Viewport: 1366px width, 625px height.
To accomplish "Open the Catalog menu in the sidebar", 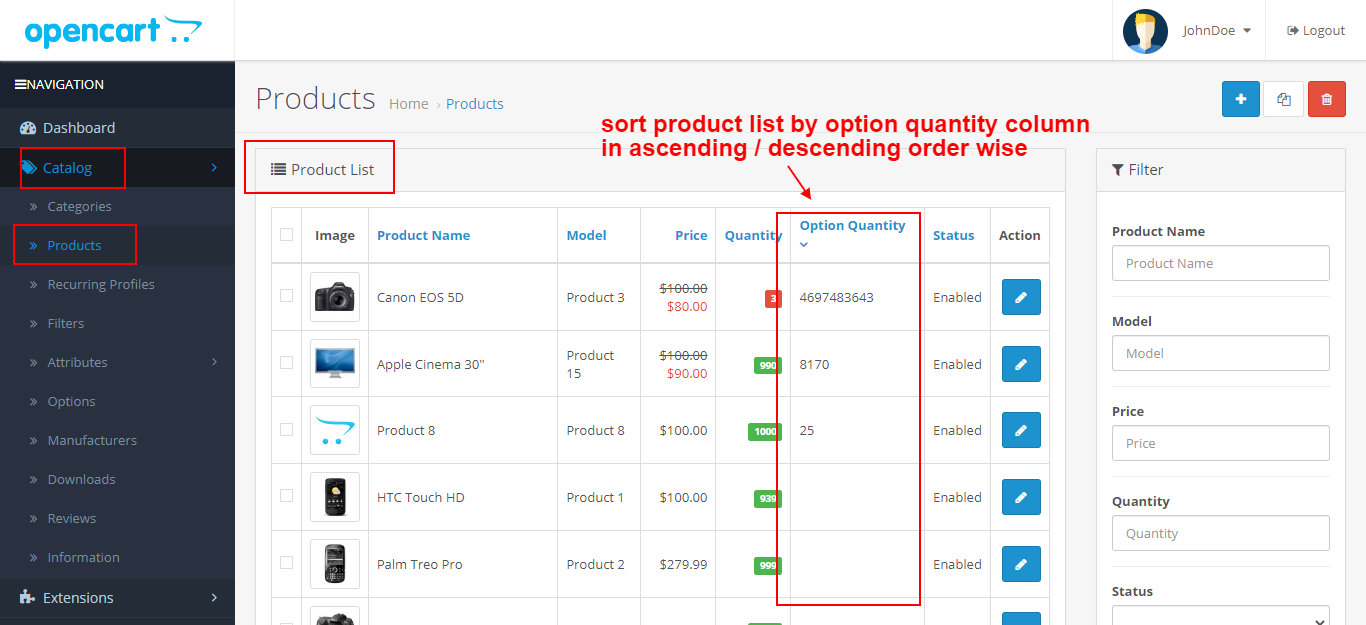I will [x=66, y=167].
